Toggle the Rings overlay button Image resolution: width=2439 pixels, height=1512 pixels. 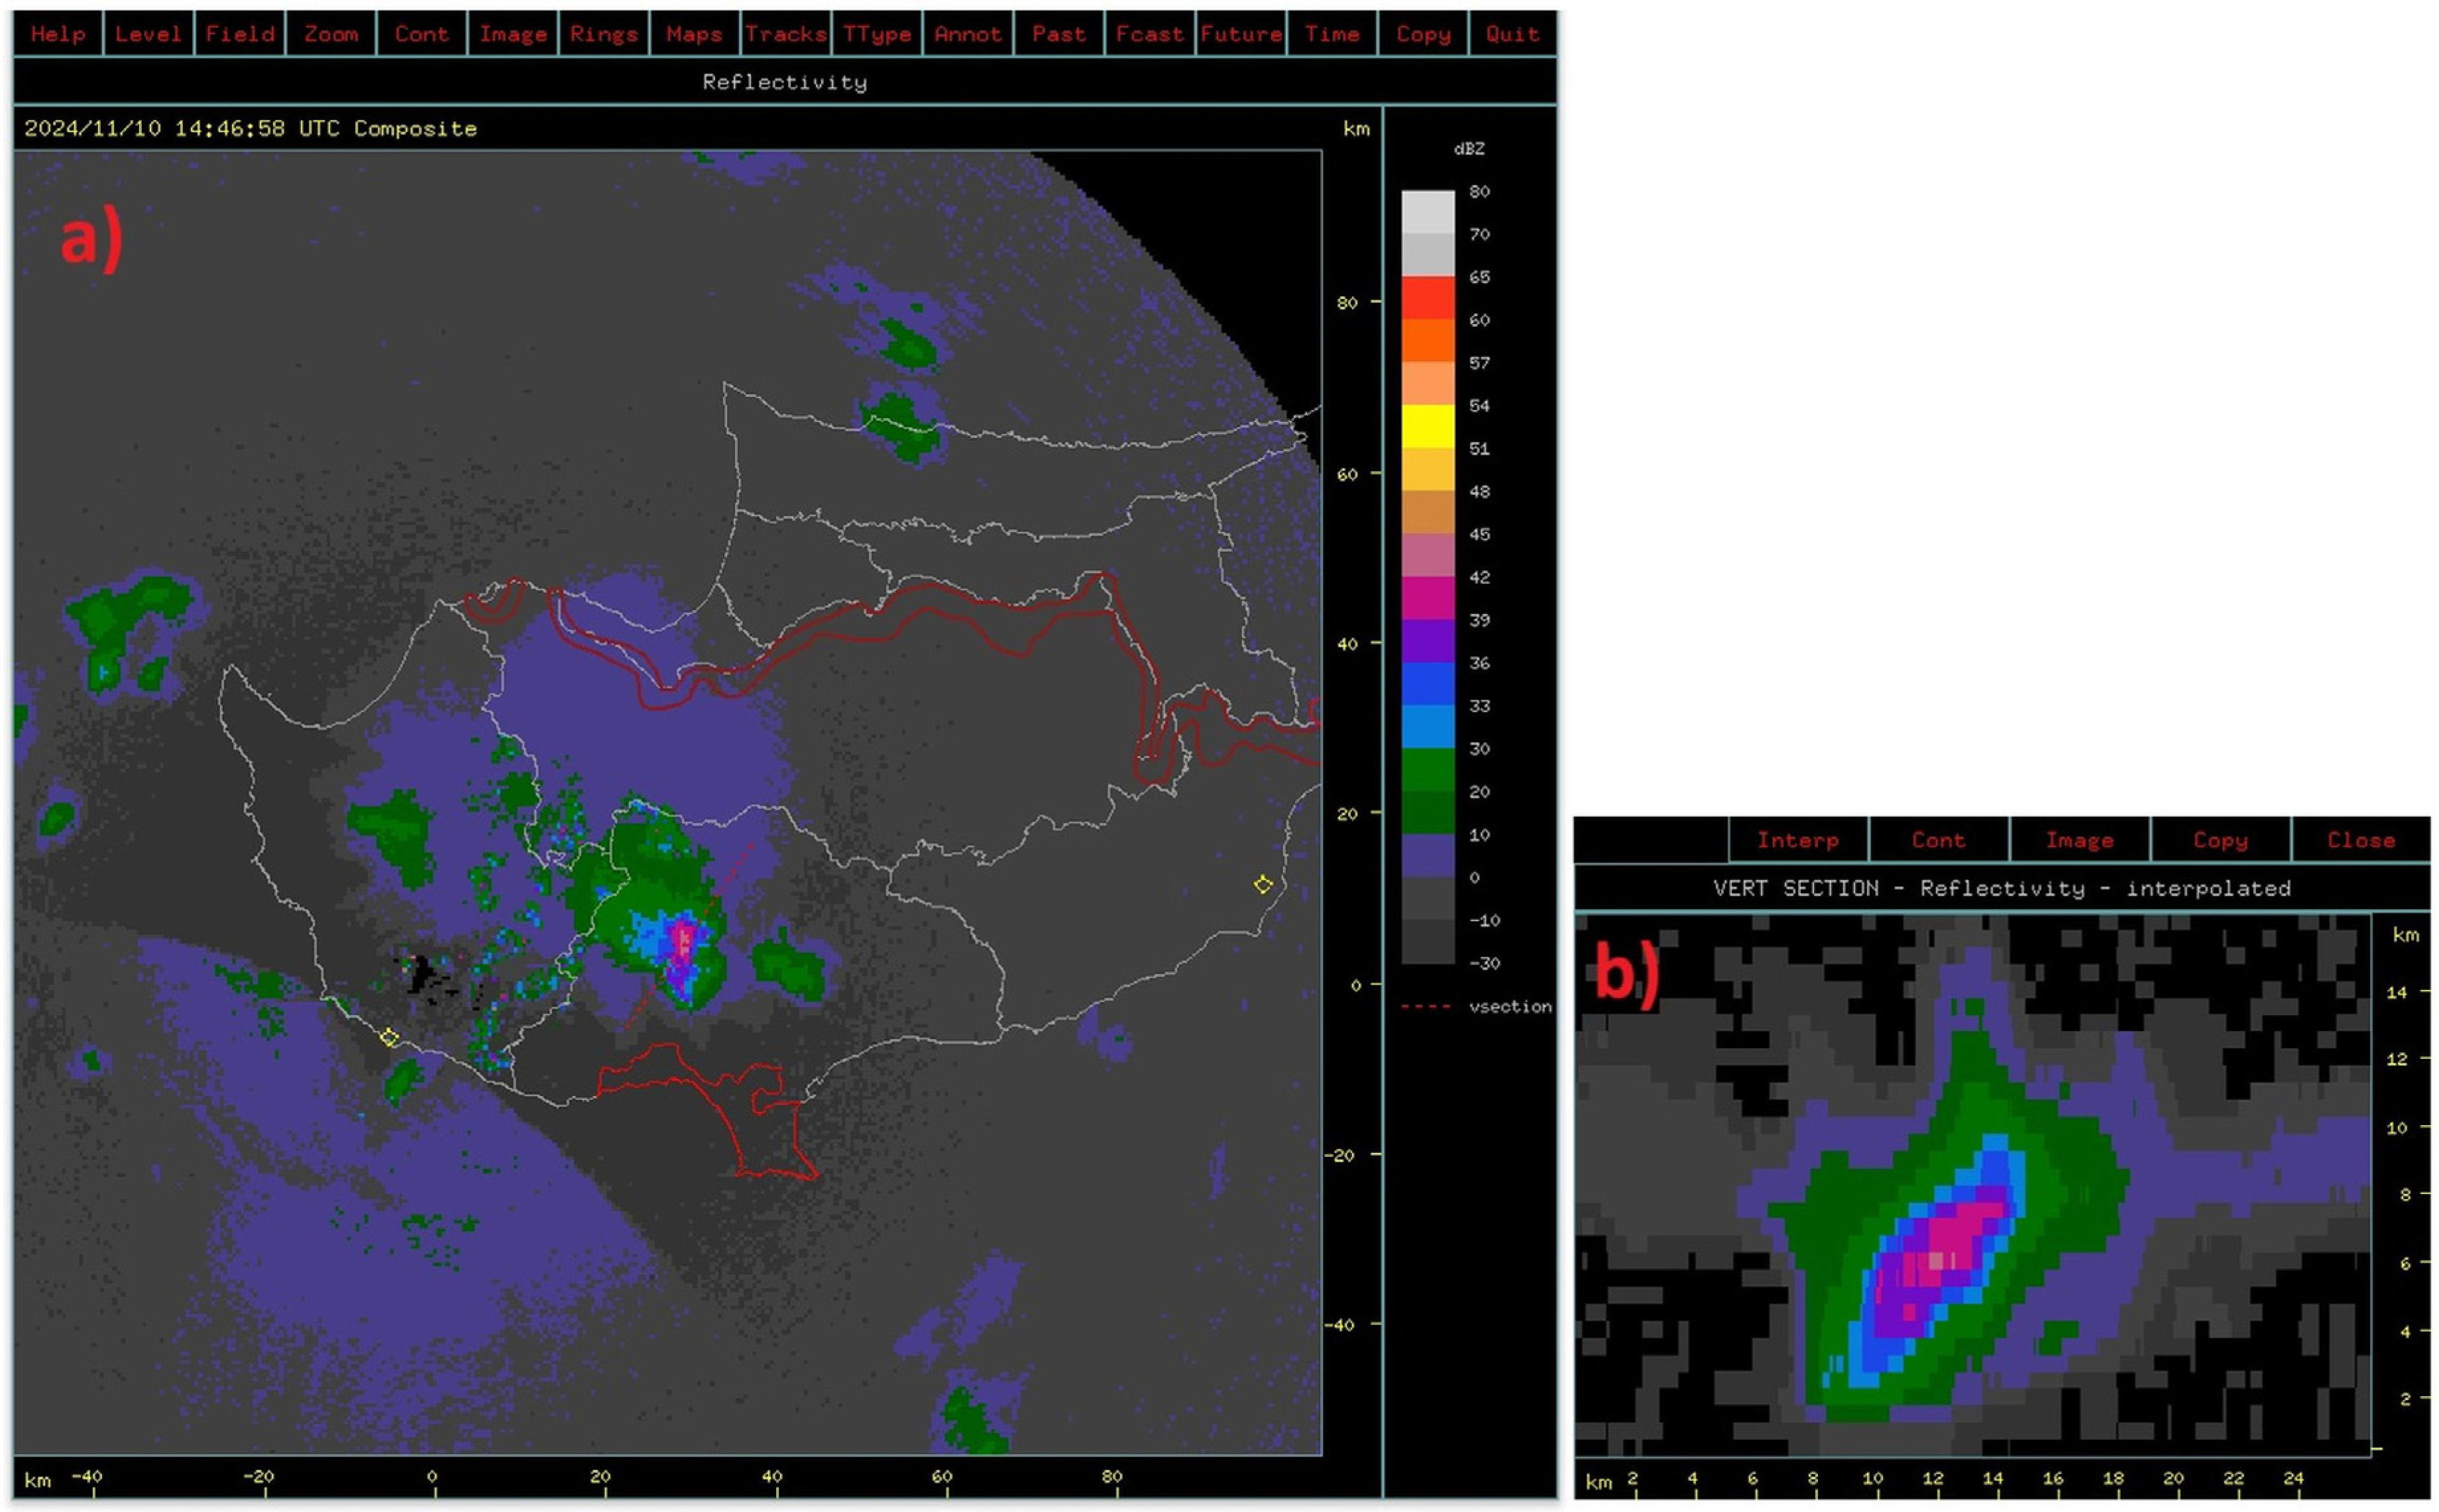click(604, 34)
